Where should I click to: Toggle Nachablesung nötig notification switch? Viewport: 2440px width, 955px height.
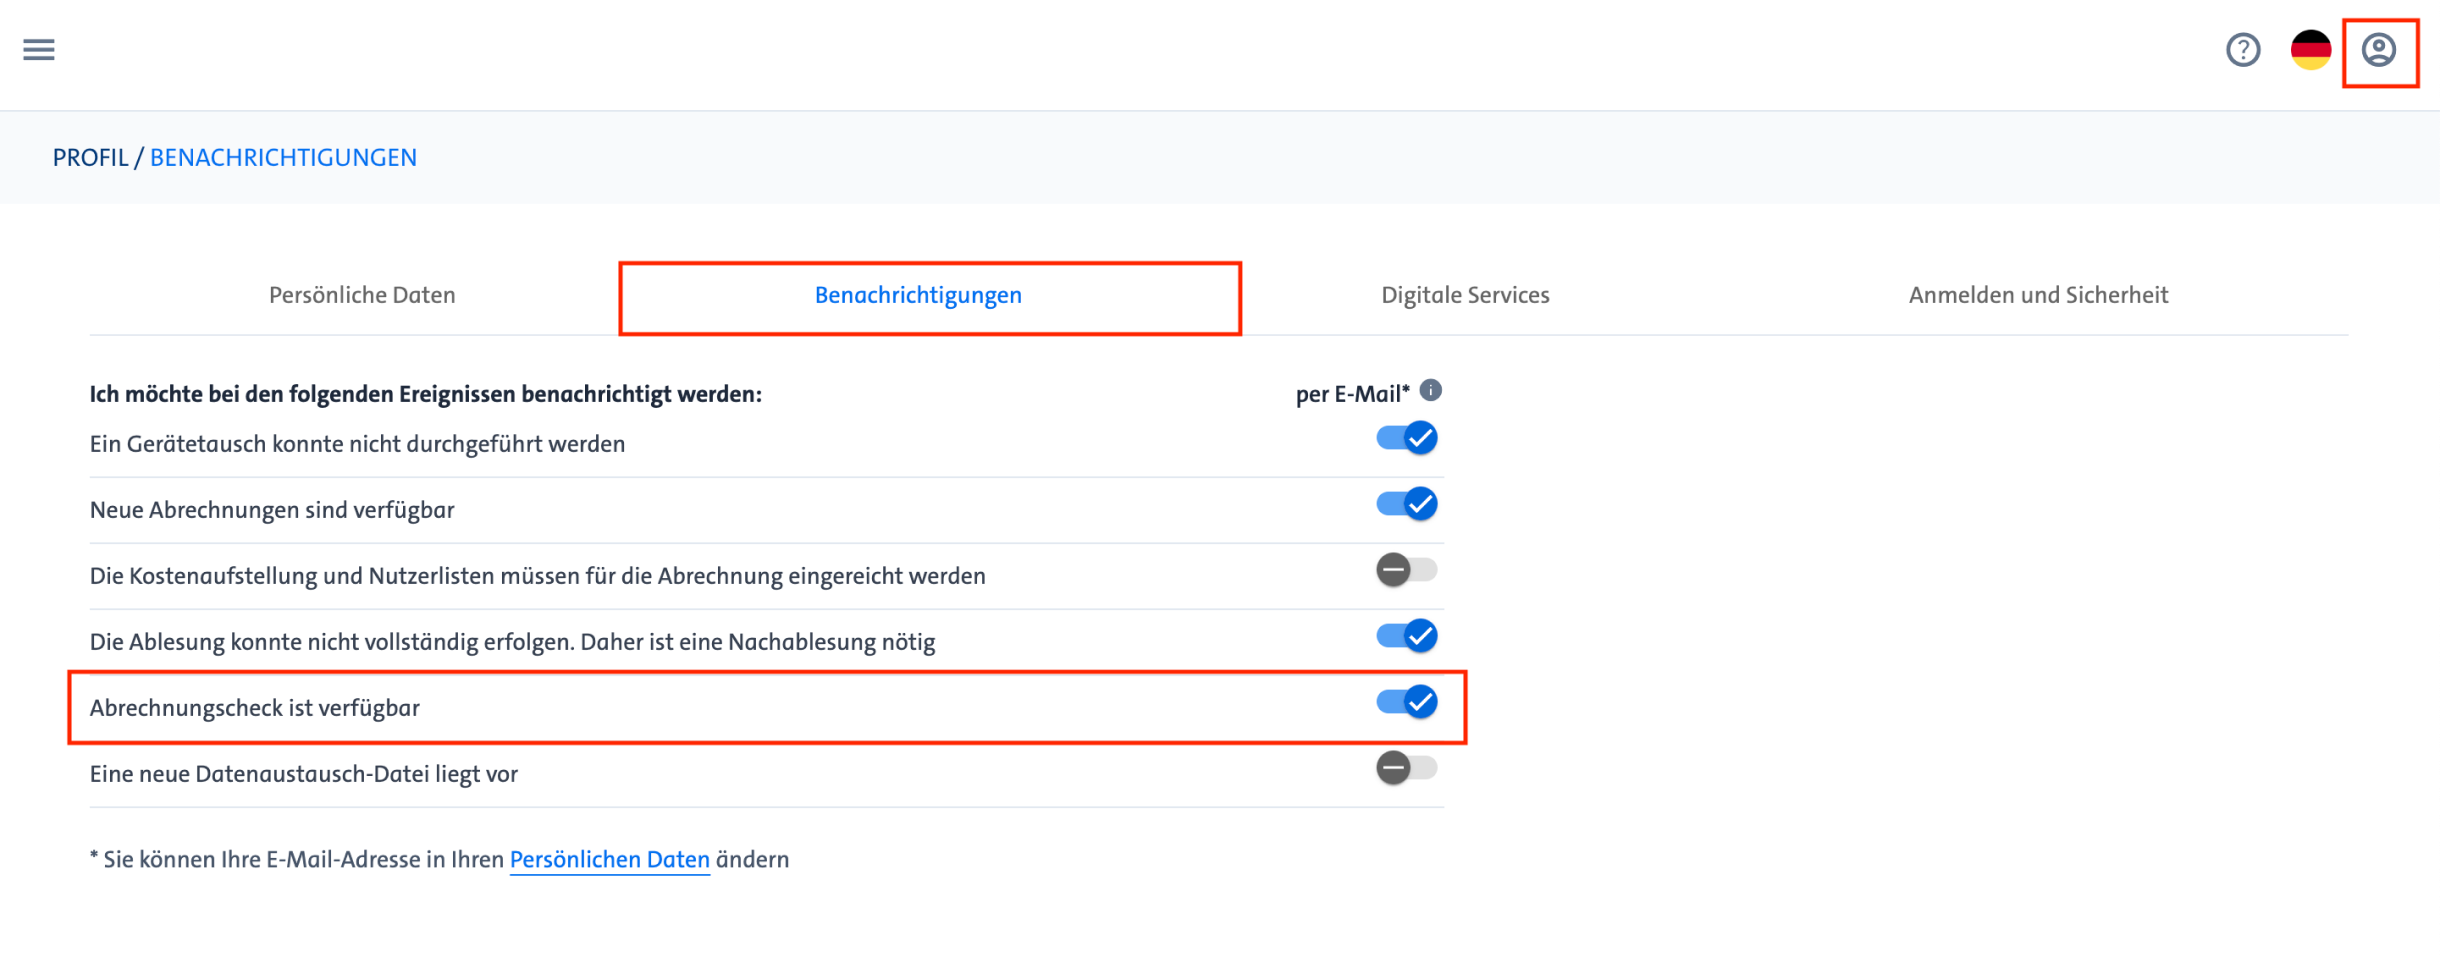pyautogui.click(x=1407, y=636)
